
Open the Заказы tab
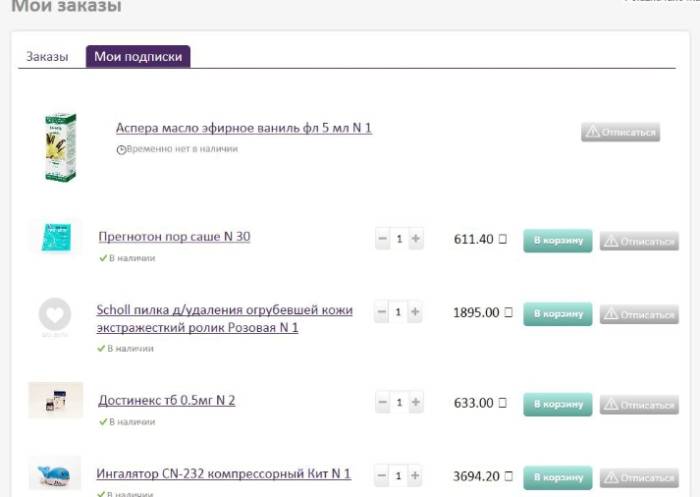pyautogui.click(x=47, y=57)
